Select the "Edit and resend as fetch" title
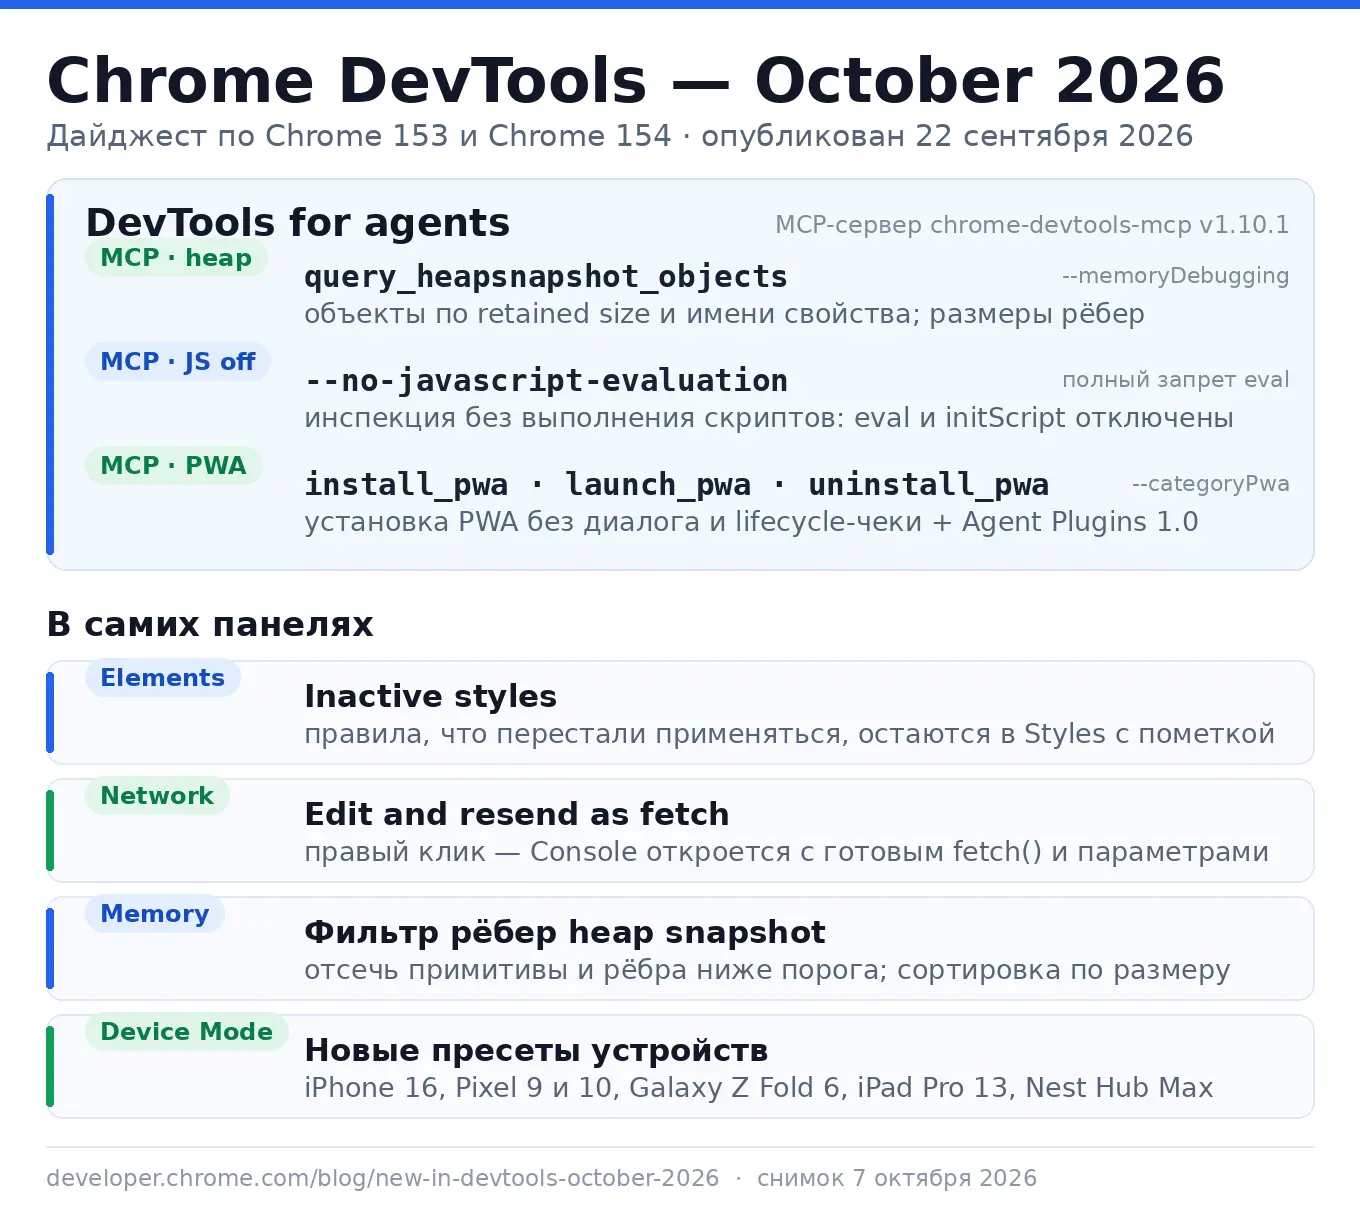Viewport: 1360px width, 1213px height. 517,814
